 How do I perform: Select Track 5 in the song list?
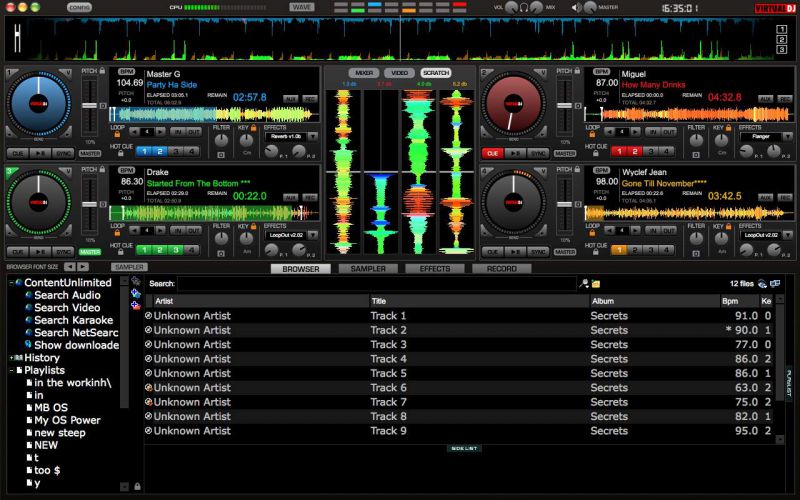point(459,373)
